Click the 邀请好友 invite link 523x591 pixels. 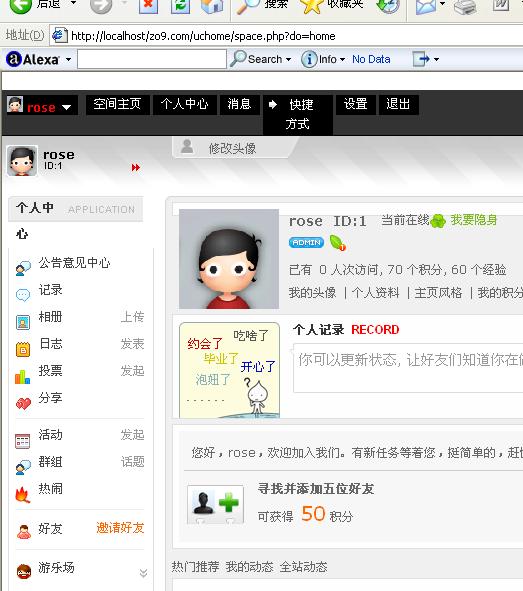pyautogui.click(x=120, y=527)
